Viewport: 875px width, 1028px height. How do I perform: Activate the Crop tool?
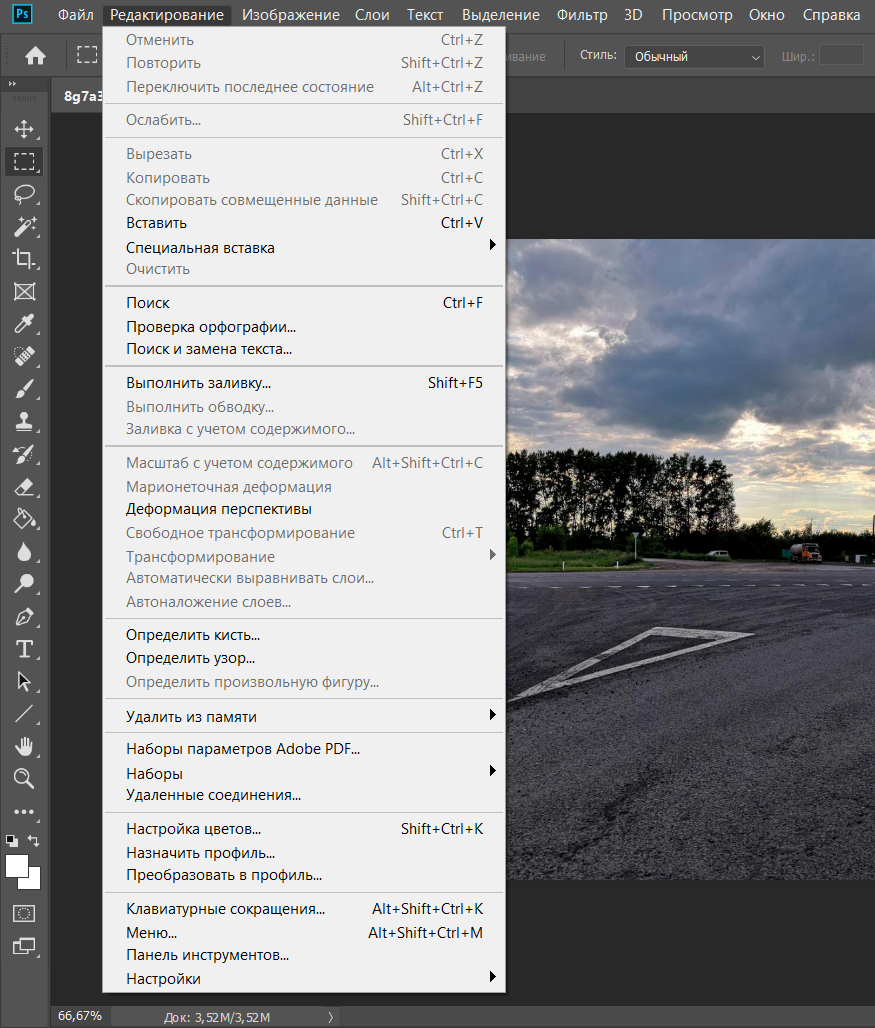24,259
